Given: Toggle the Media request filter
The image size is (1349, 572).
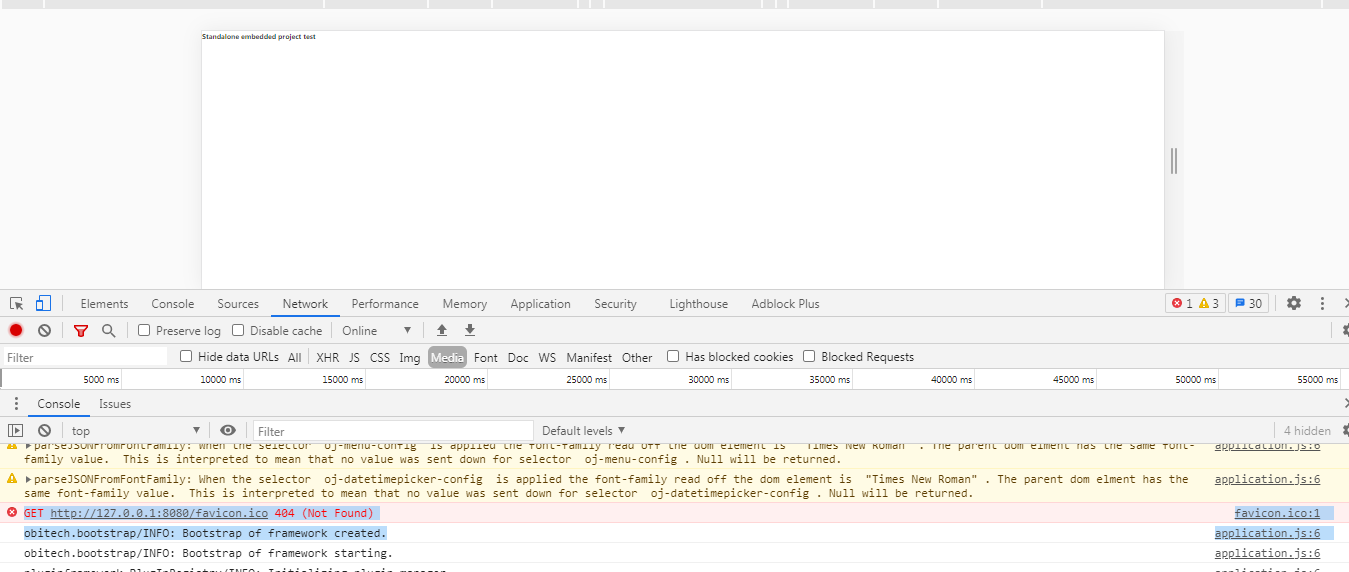Looking at the screenshot, I should [x=447, y=357].
